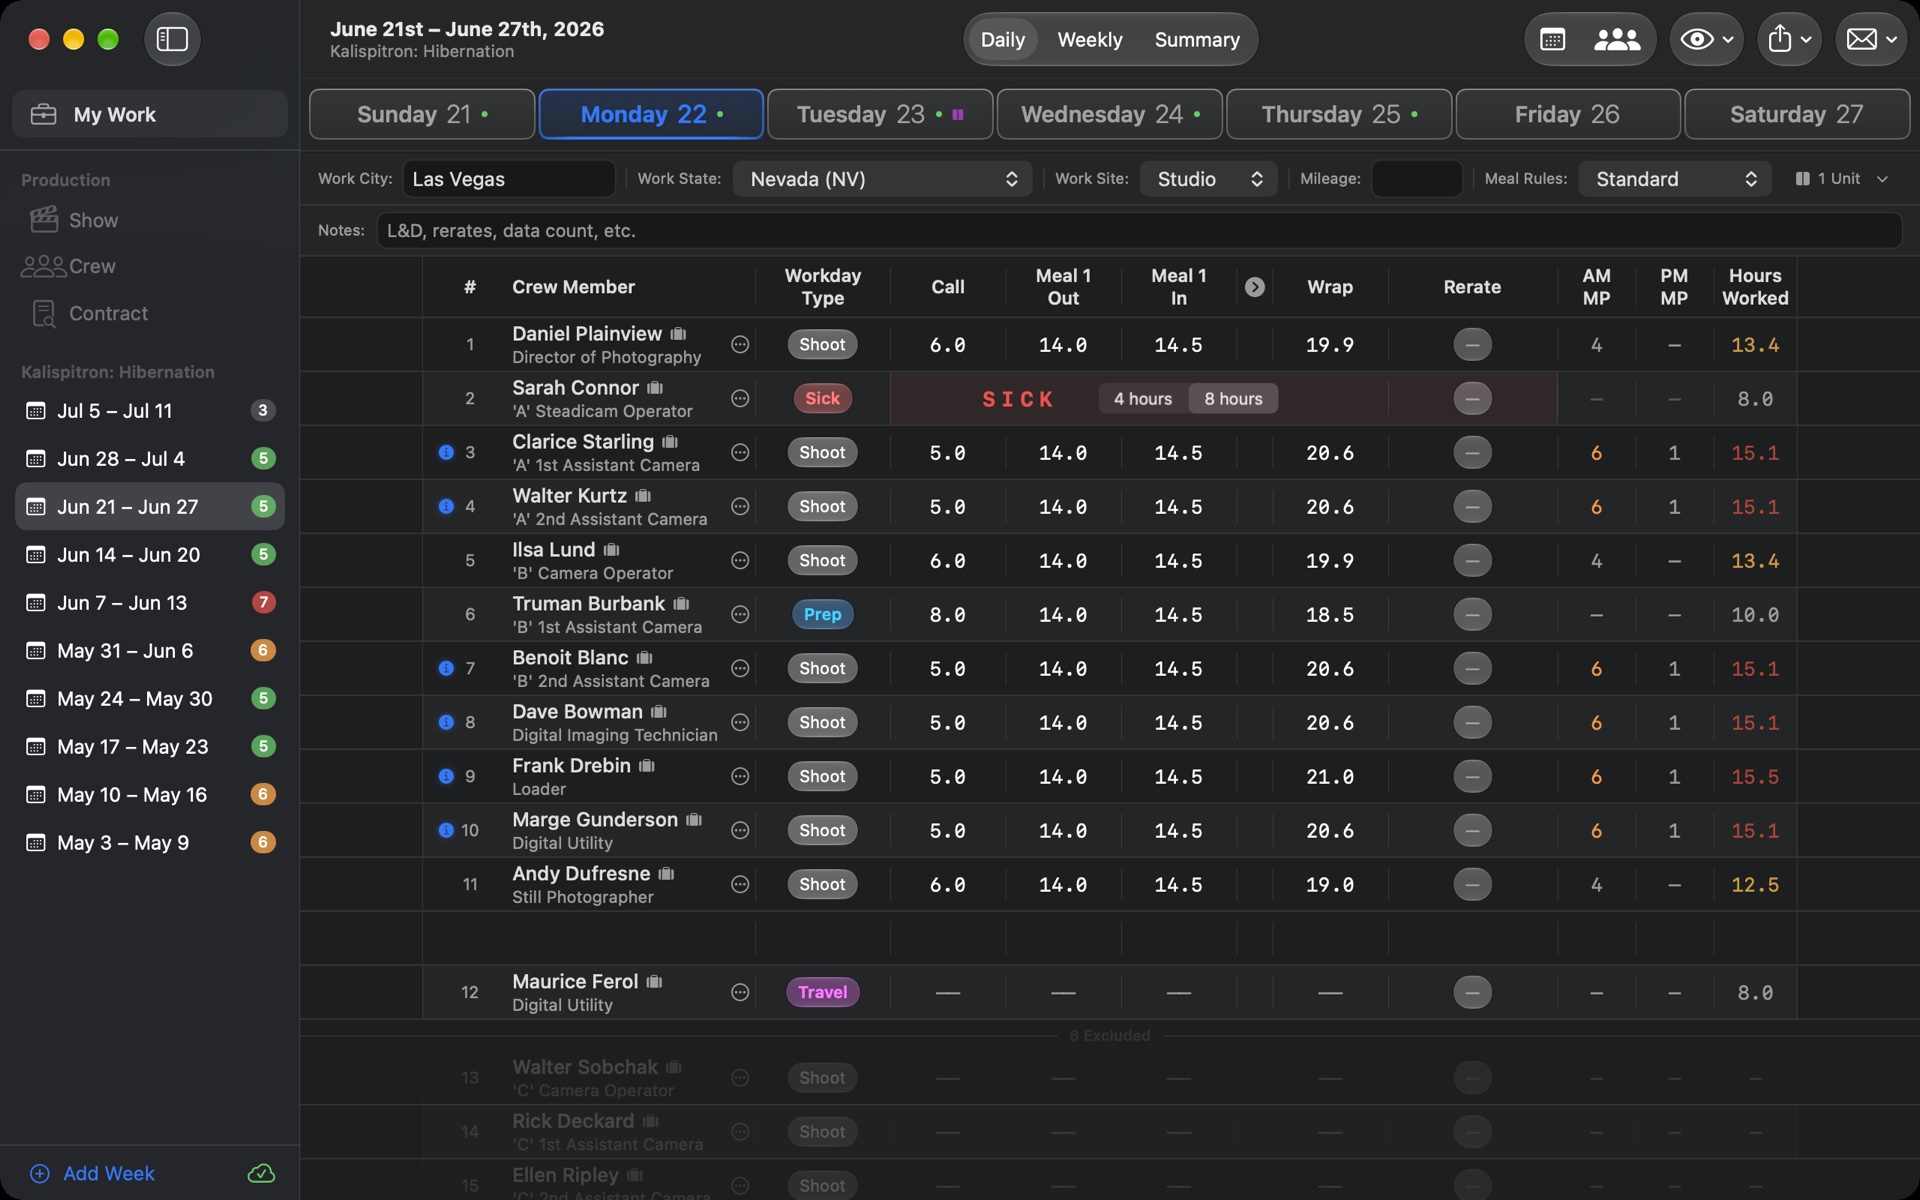Select the Tuesday 23 day tab

click(x=880, y=114)
